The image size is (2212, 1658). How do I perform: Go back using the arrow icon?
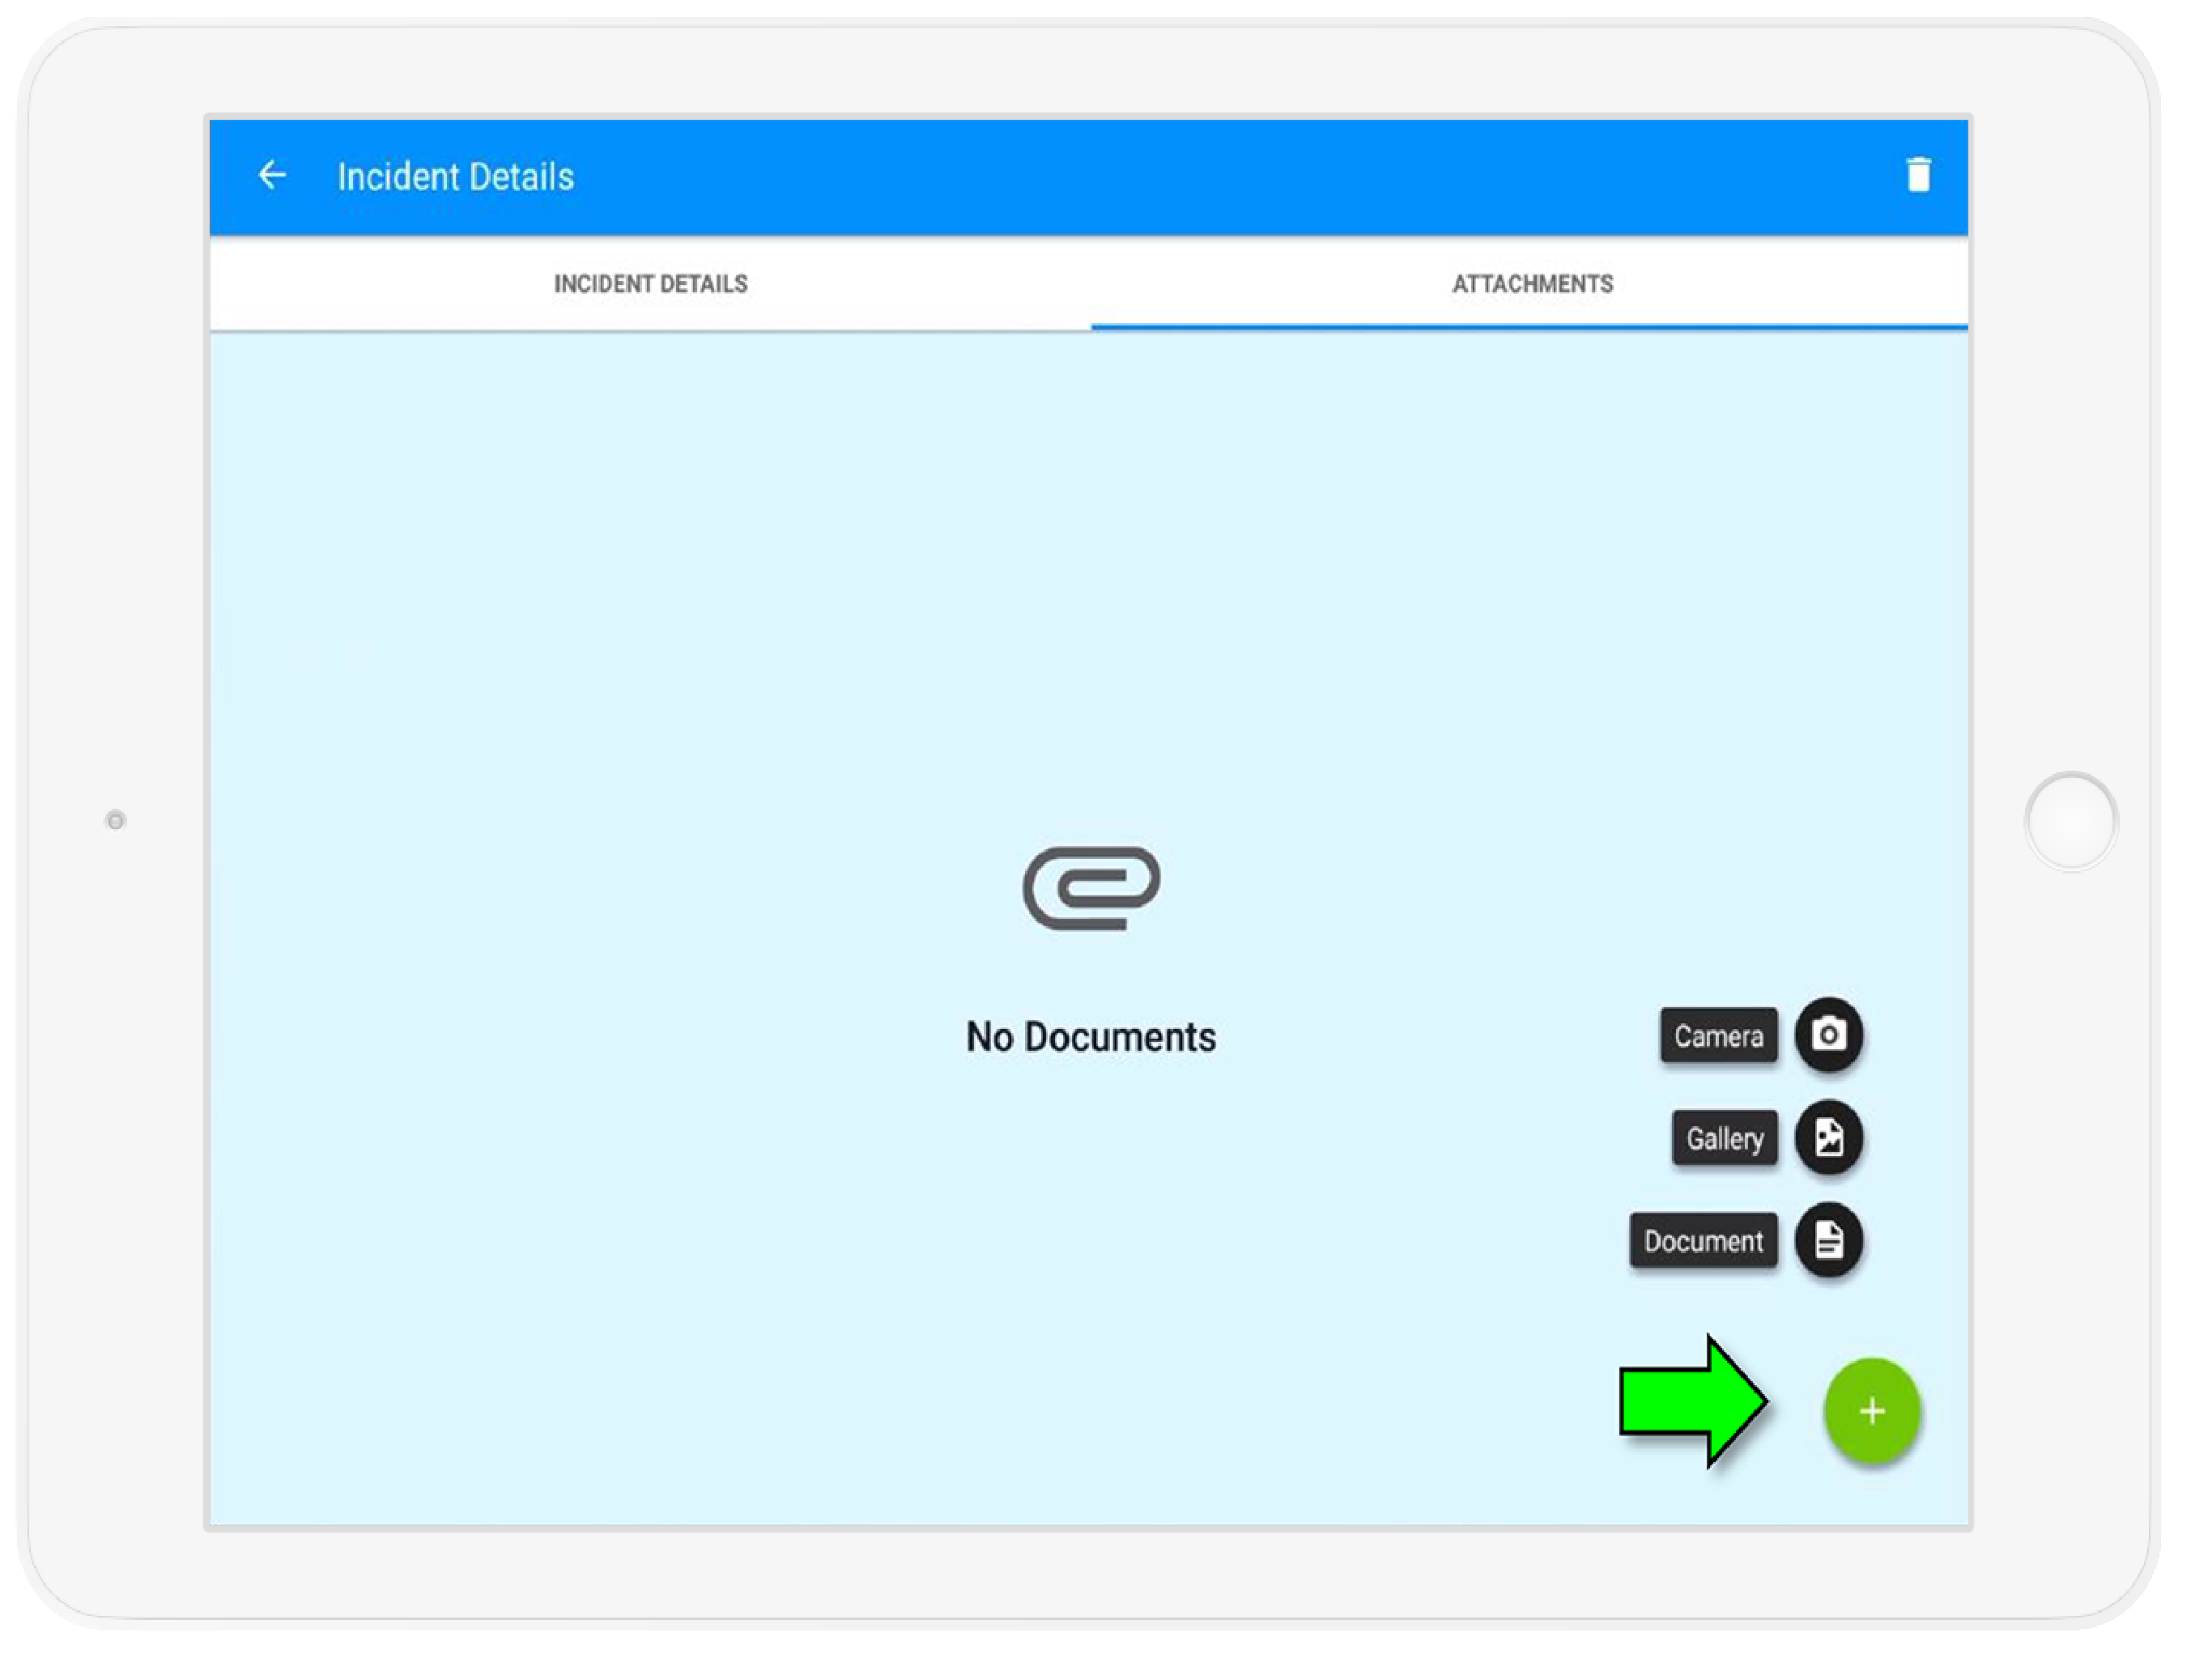point(272,176)
